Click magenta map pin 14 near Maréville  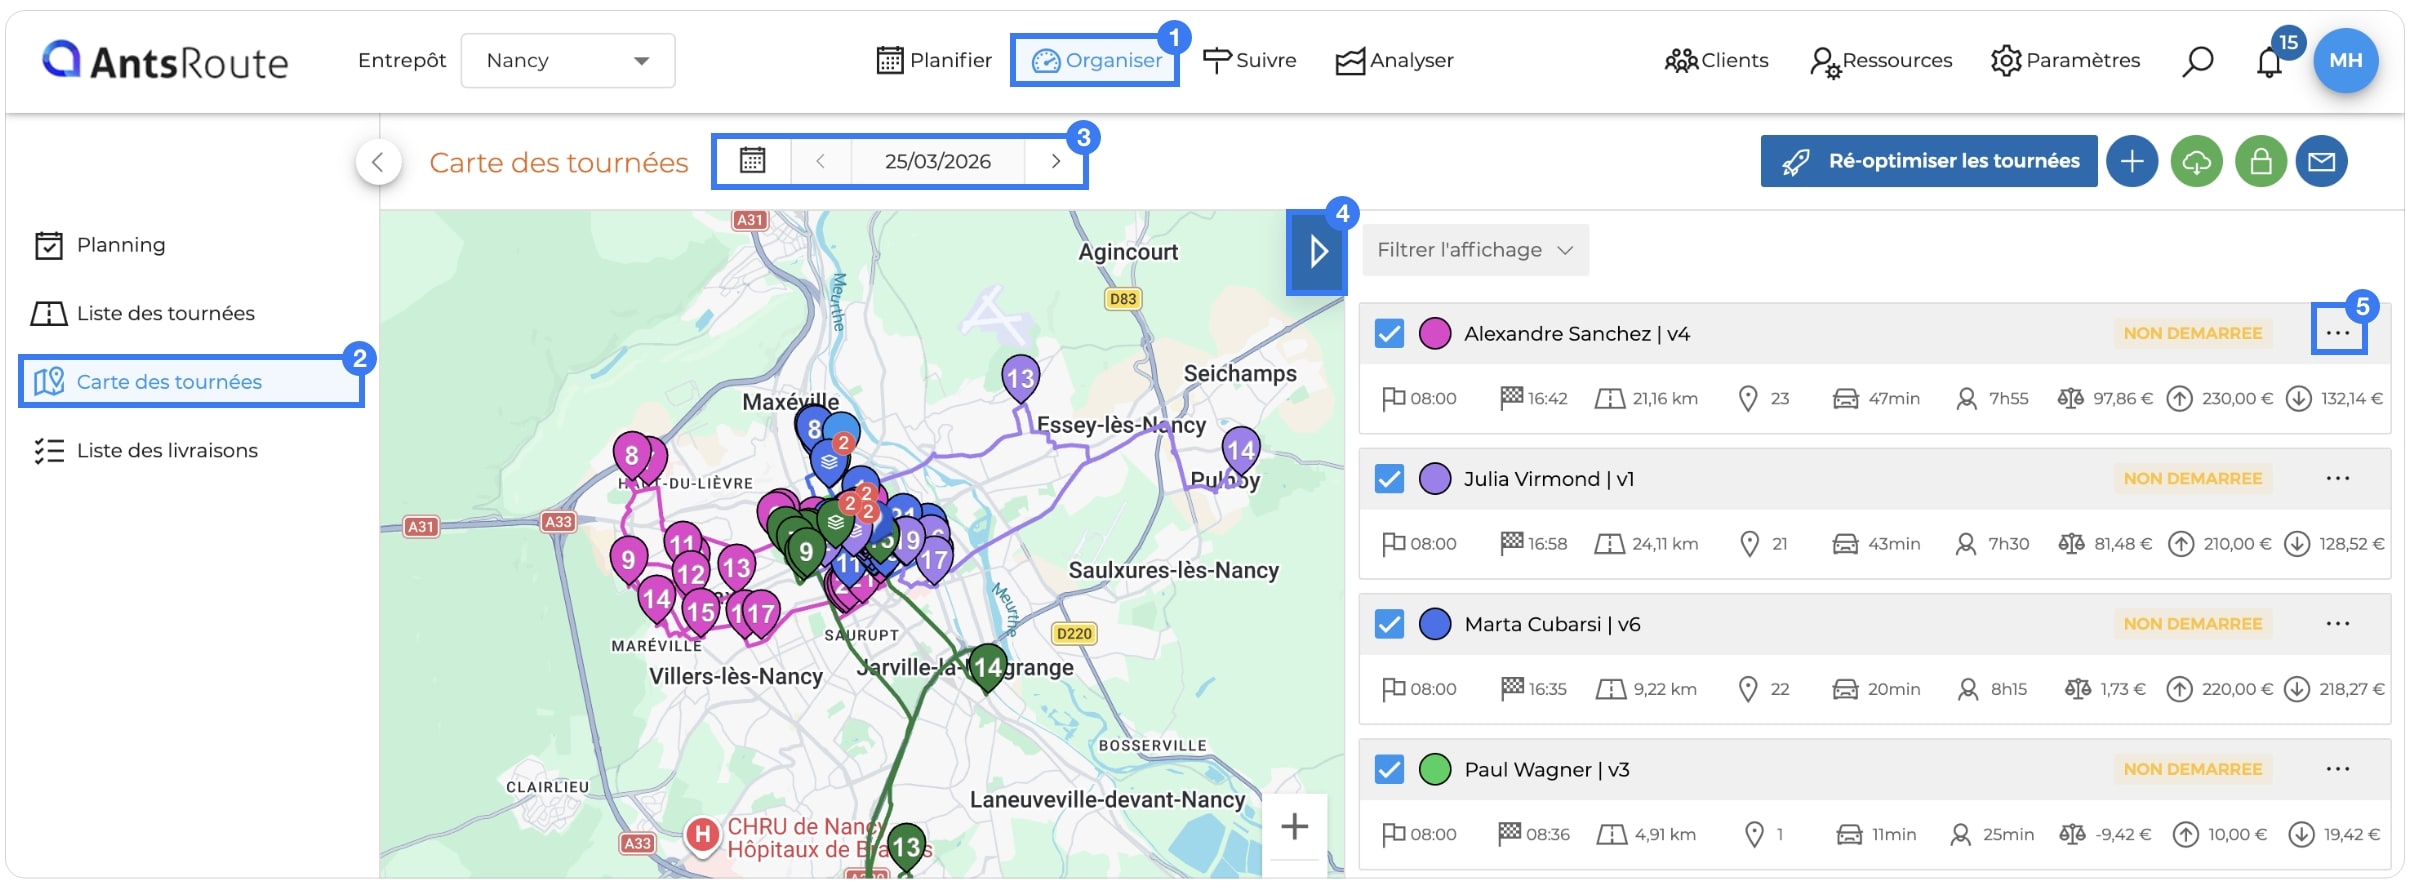657,600
